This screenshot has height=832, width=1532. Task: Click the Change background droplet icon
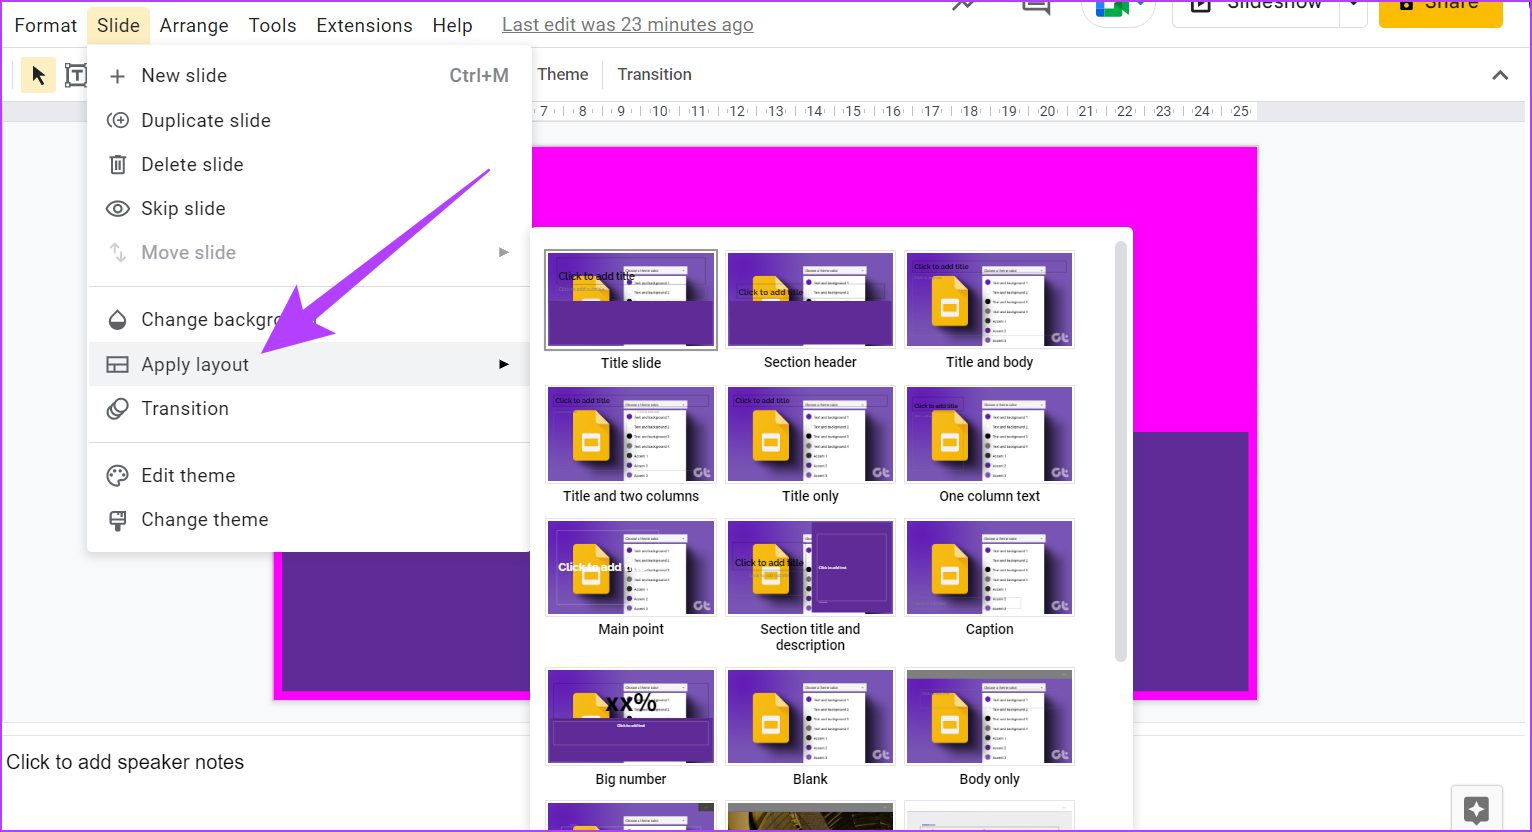point(117,320)
